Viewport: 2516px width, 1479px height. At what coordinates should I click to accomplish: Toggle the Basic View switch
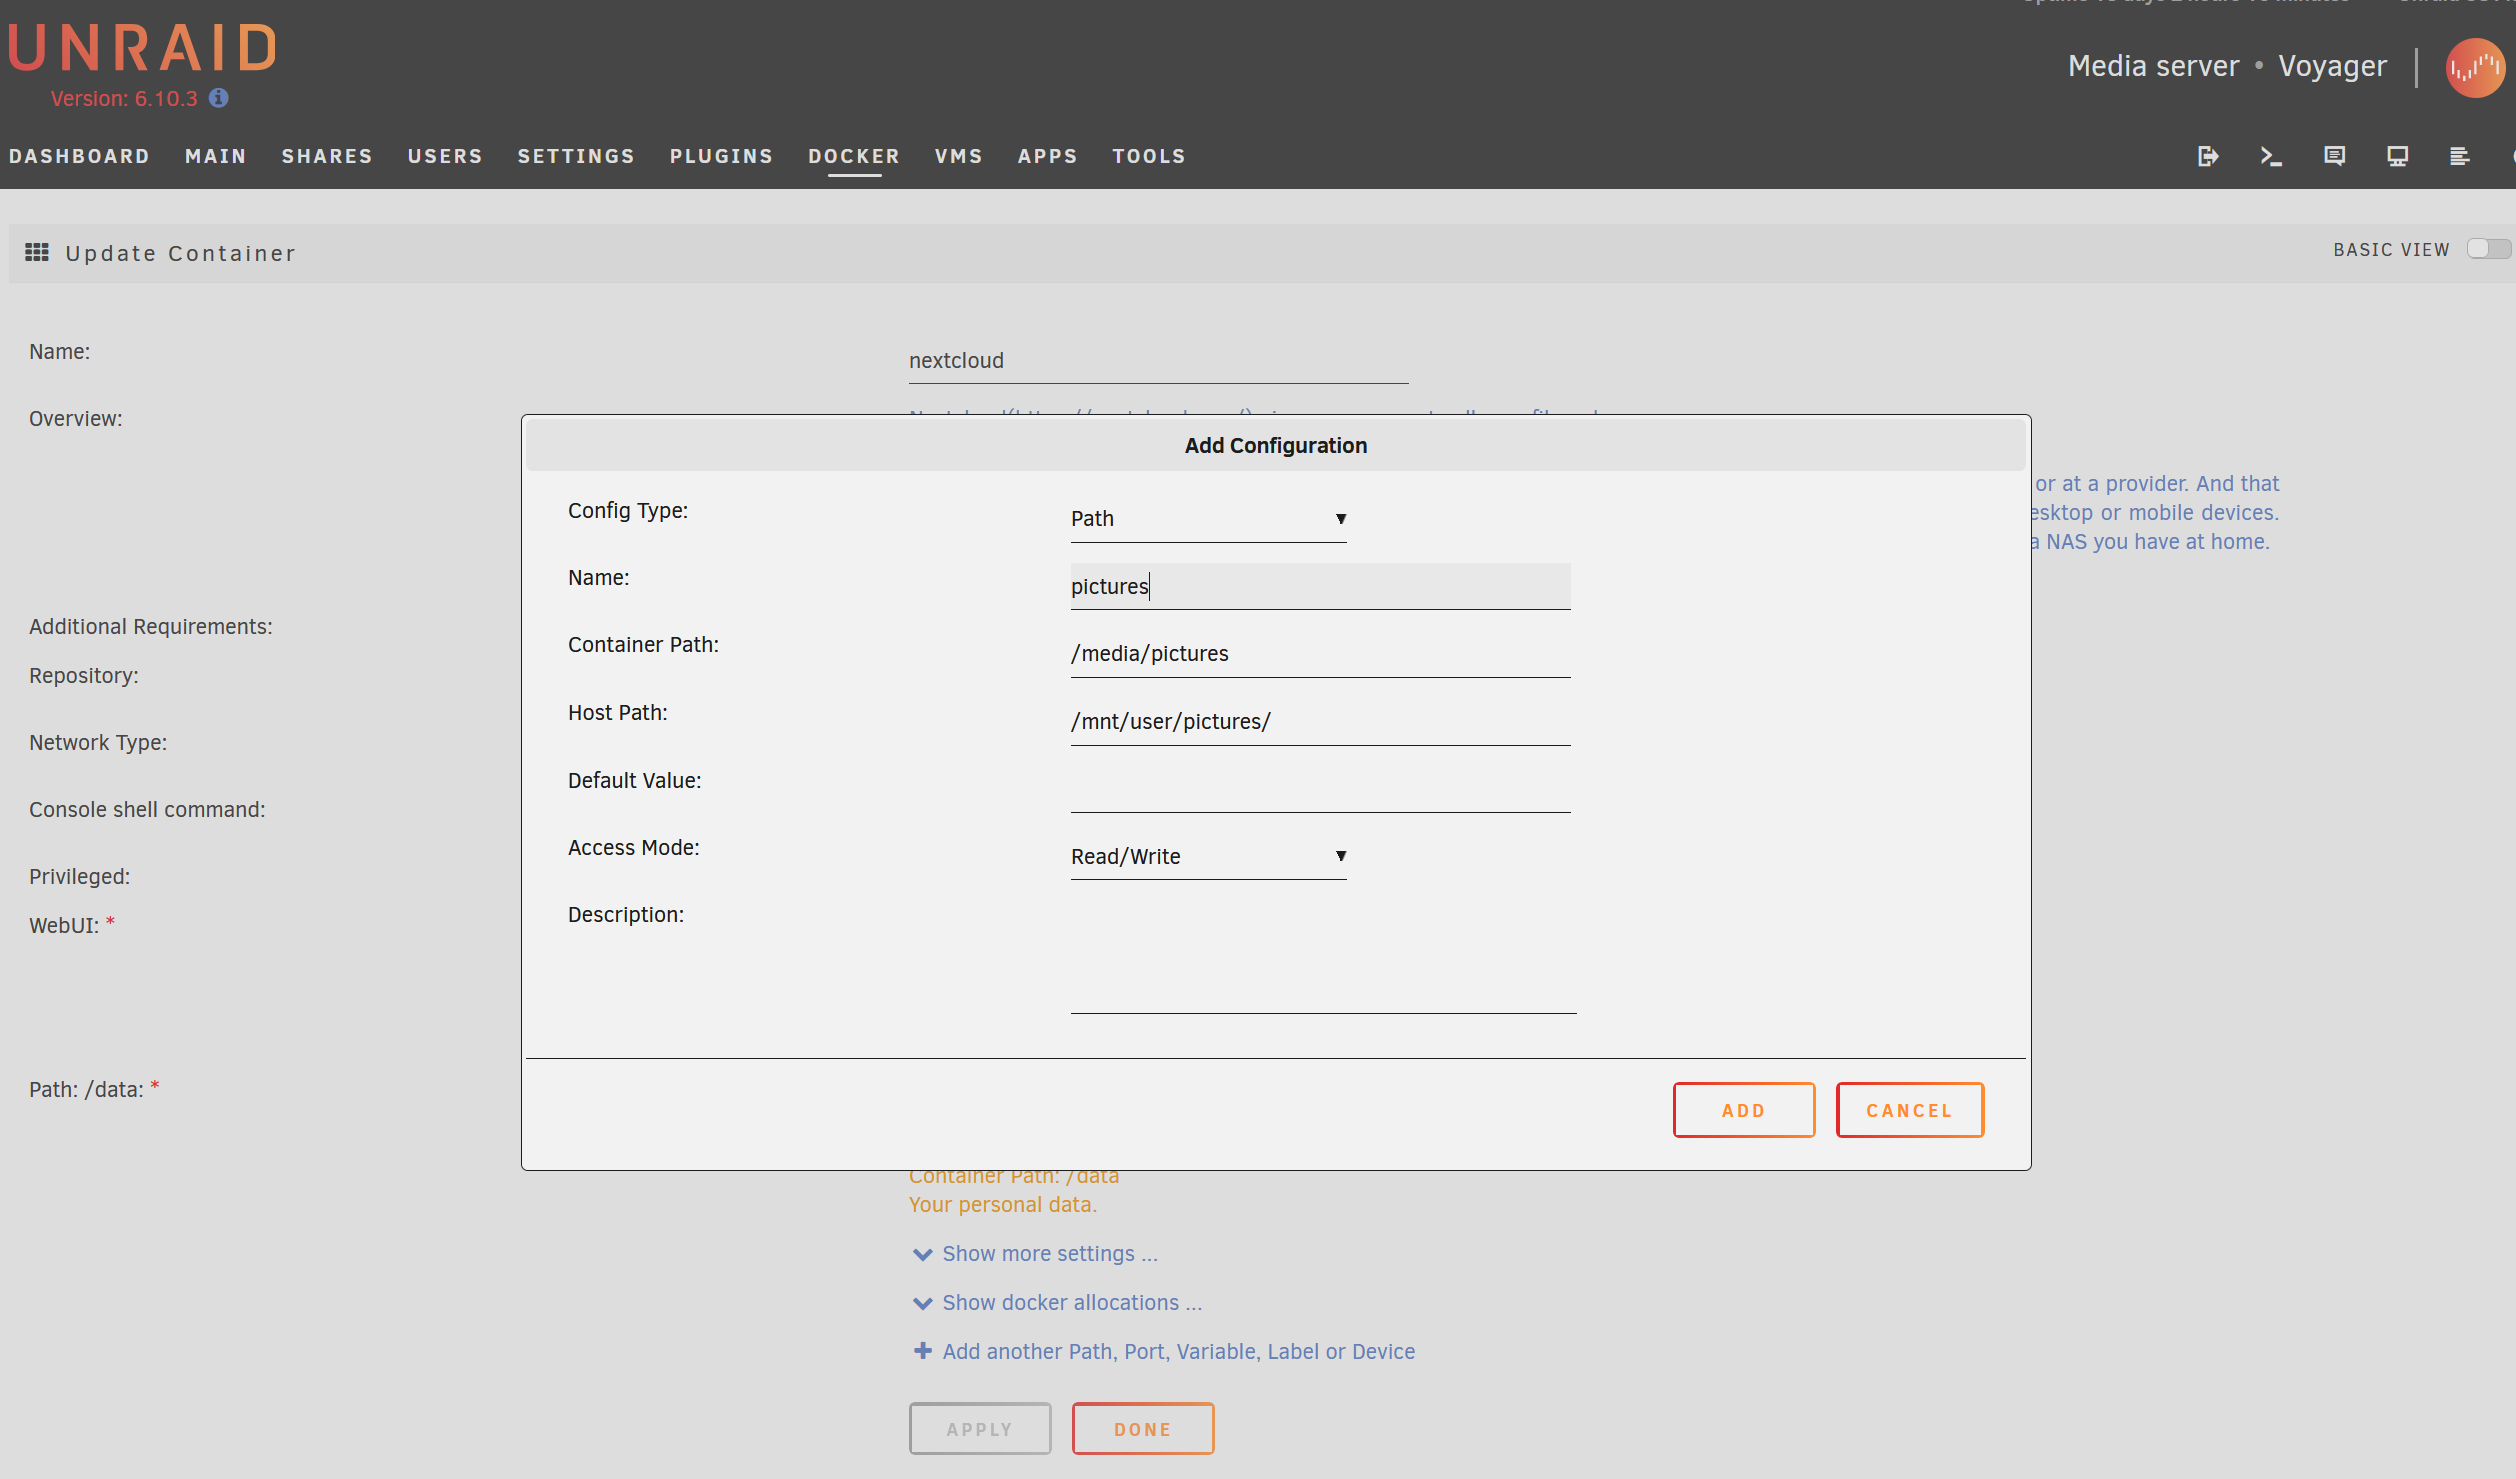(x=2488, y=248)
